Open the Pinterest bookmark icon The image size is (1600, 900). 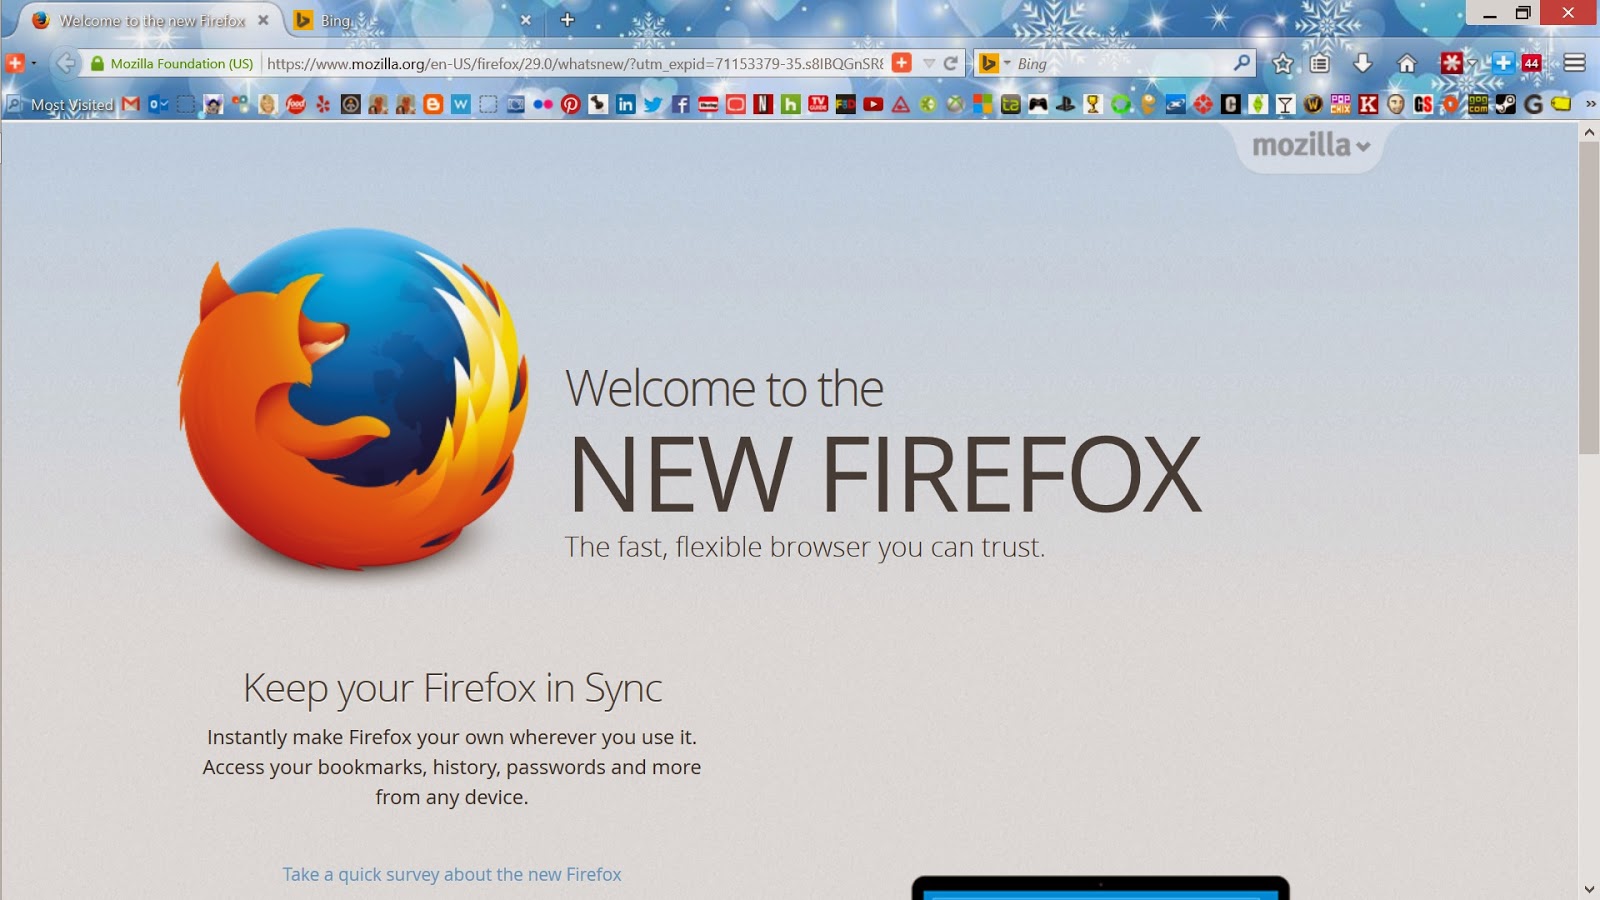(570, 104)
